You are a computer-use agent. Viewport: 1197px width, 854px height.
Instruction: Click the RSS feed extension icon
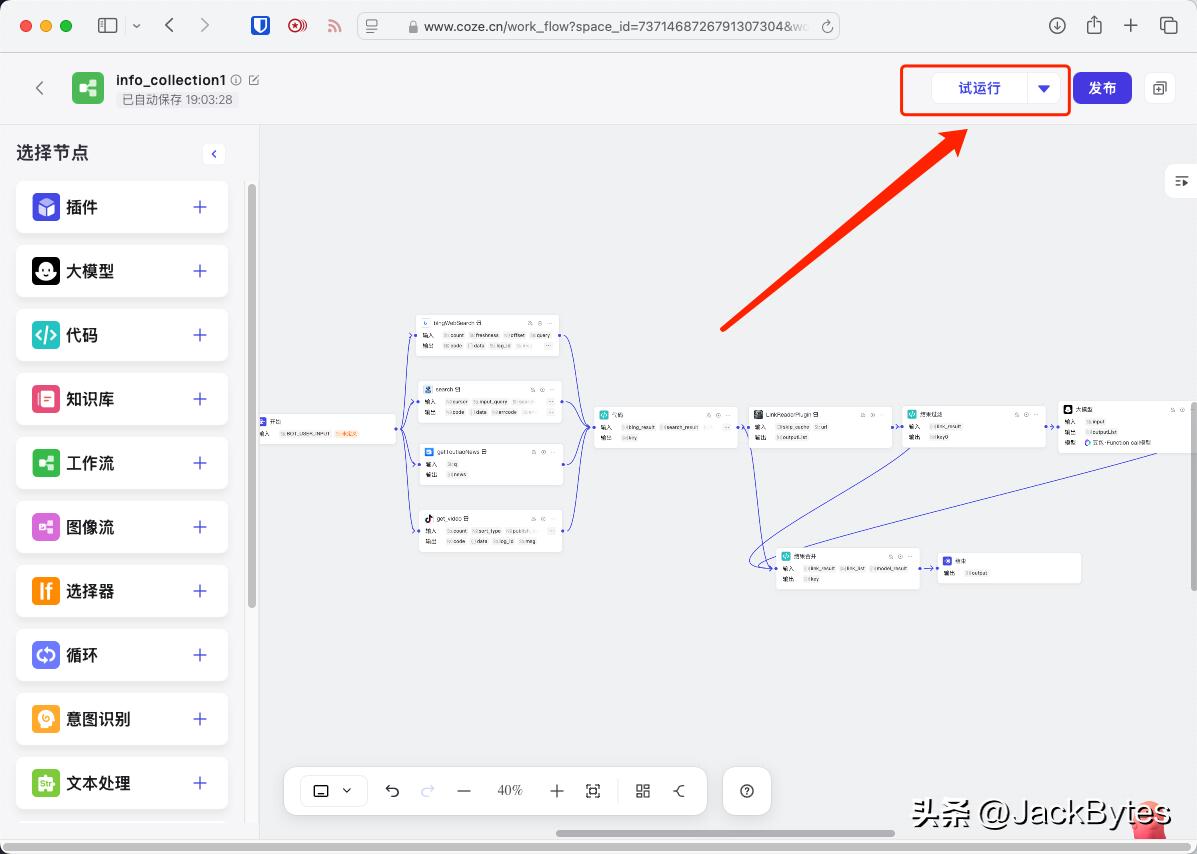[x=334, y=26]
